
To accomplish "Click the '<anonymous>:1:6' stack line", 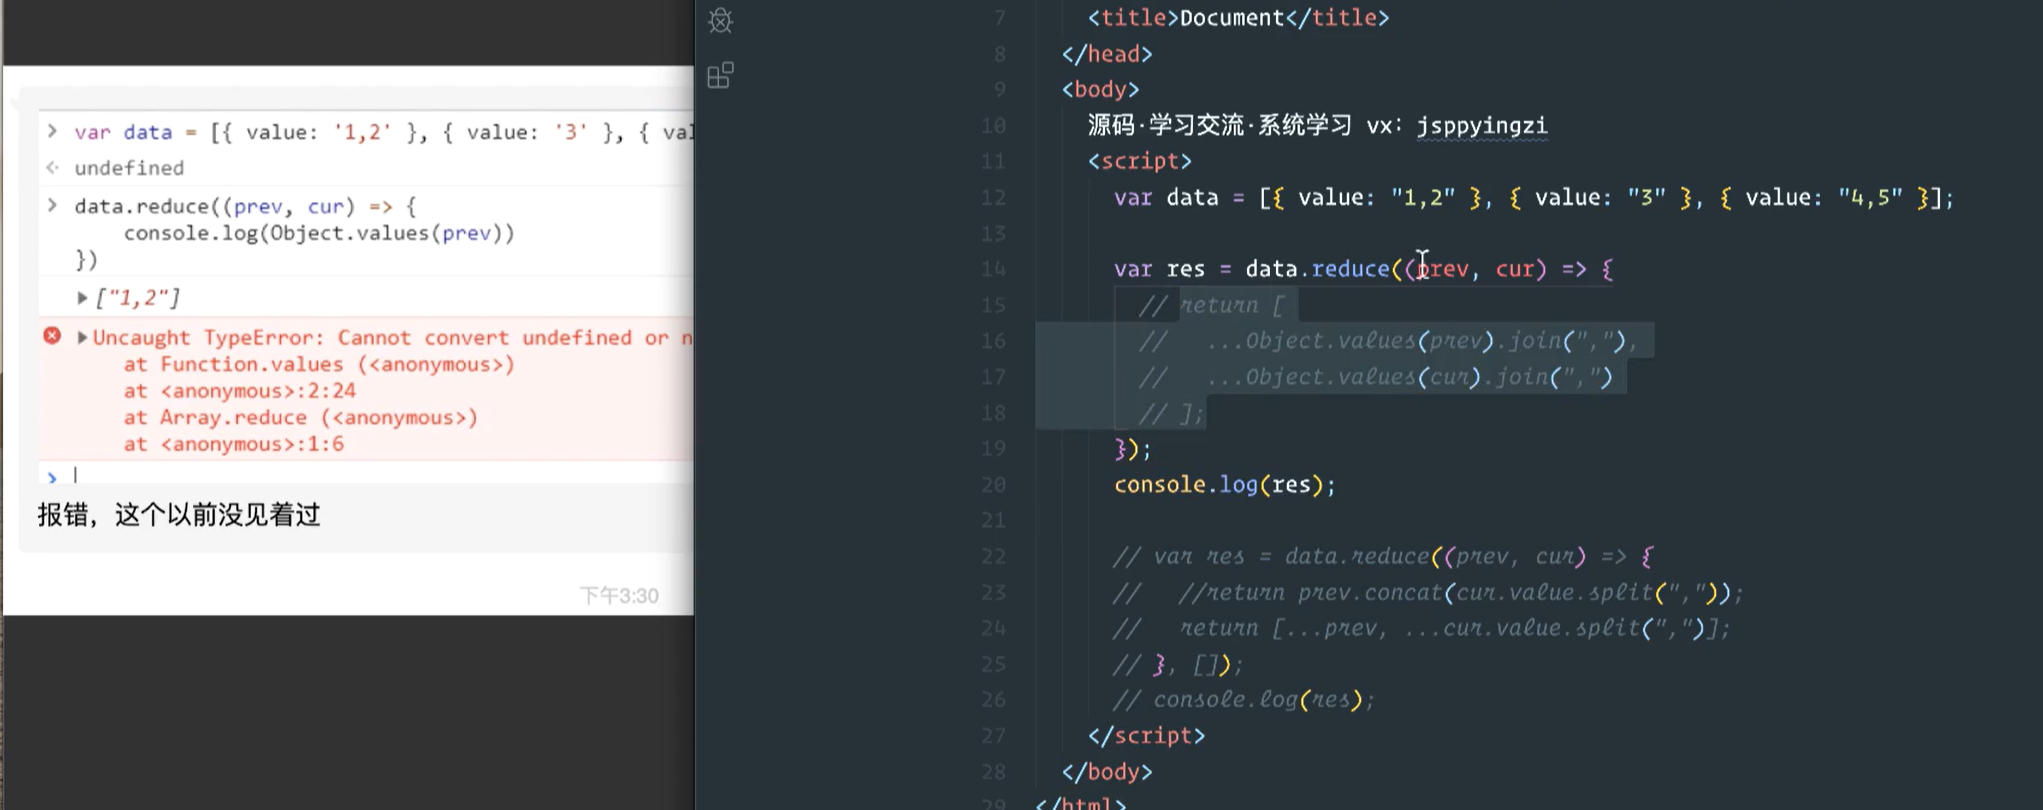I will [x=234, y=444].
